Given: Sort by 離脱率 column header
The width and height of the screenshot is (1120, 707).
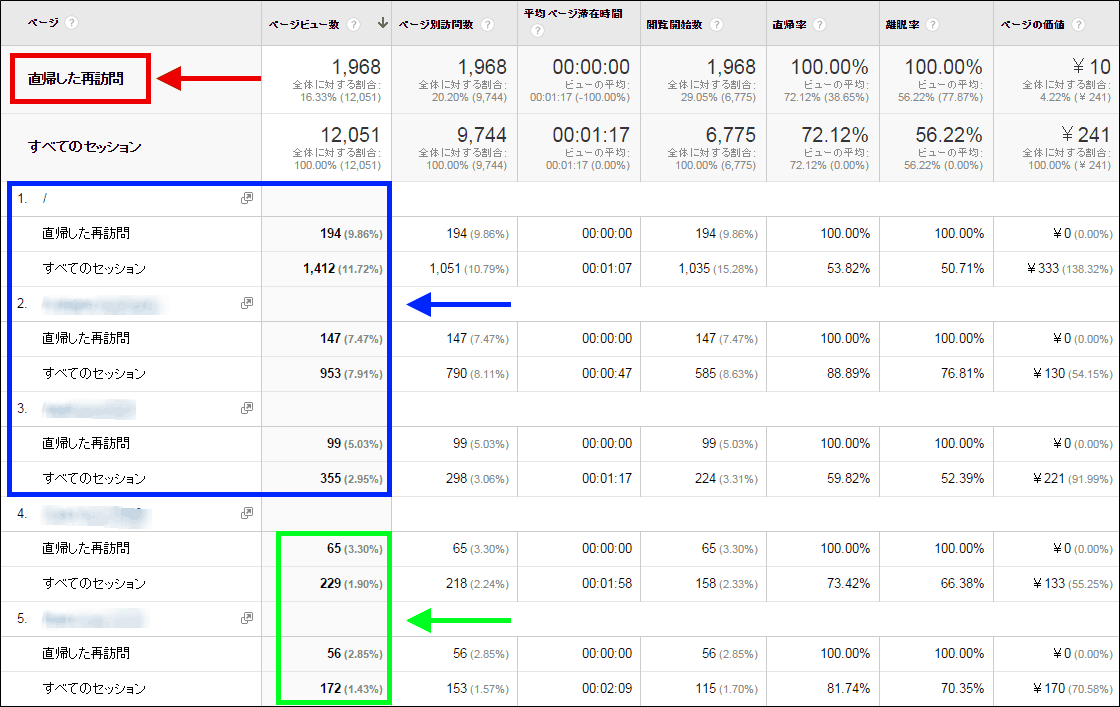Looking at the screenshot, I should (902, 24).
